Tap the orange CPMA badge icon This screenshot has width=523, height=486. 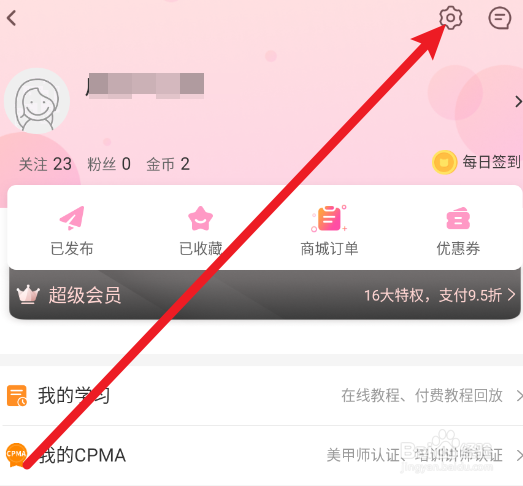(16, 455)
